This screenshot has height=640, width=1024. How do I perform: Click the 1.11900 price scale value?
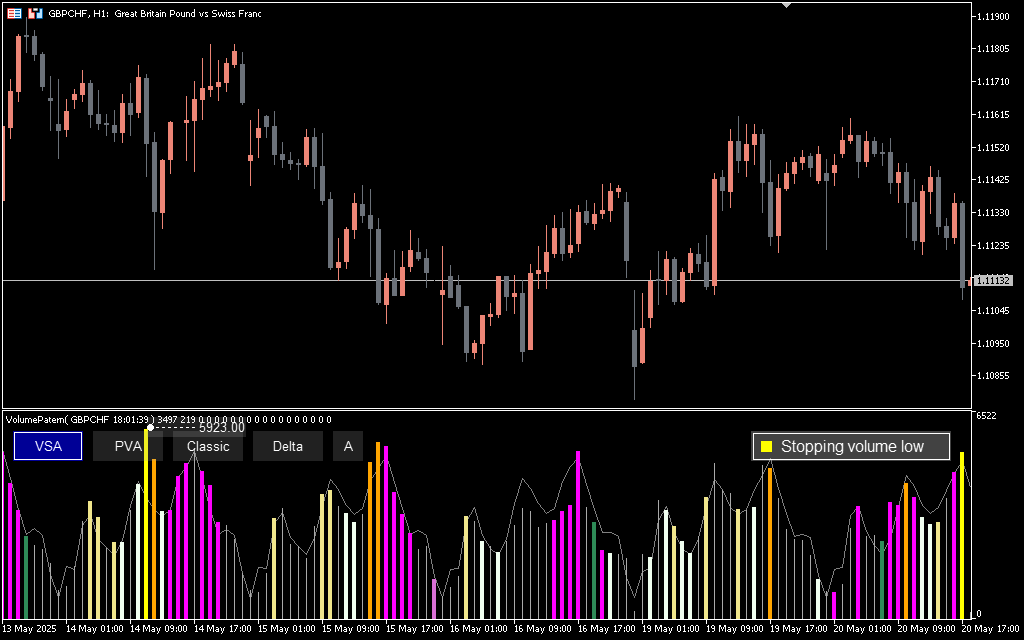click(992, 17)
